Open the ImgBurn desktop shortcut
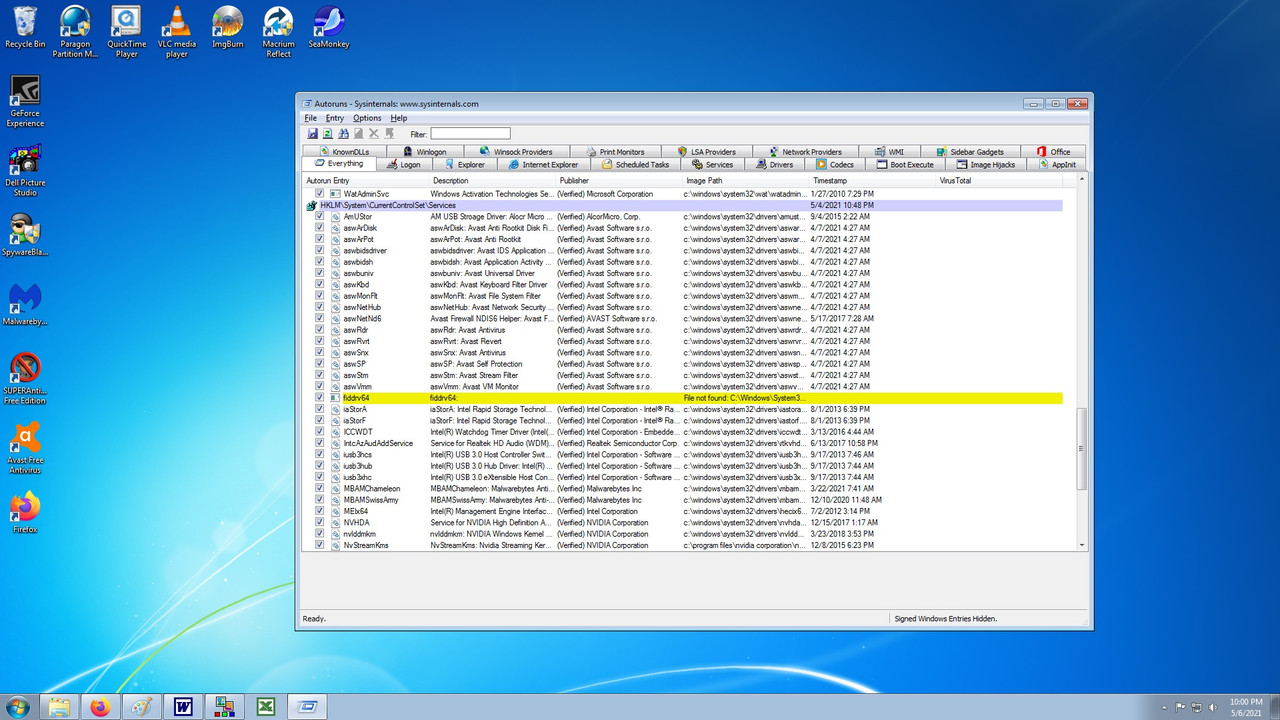Screen dimensions: 1280x720 [228, 27]
